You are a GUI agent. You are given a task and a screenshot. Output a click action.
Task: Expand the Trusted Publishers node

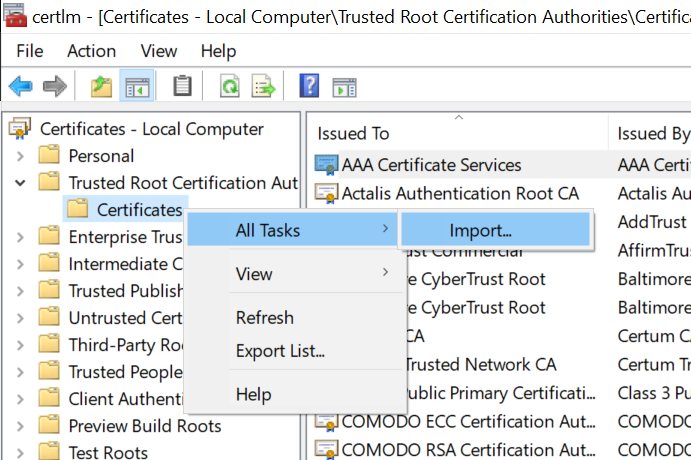click(20, 291)
